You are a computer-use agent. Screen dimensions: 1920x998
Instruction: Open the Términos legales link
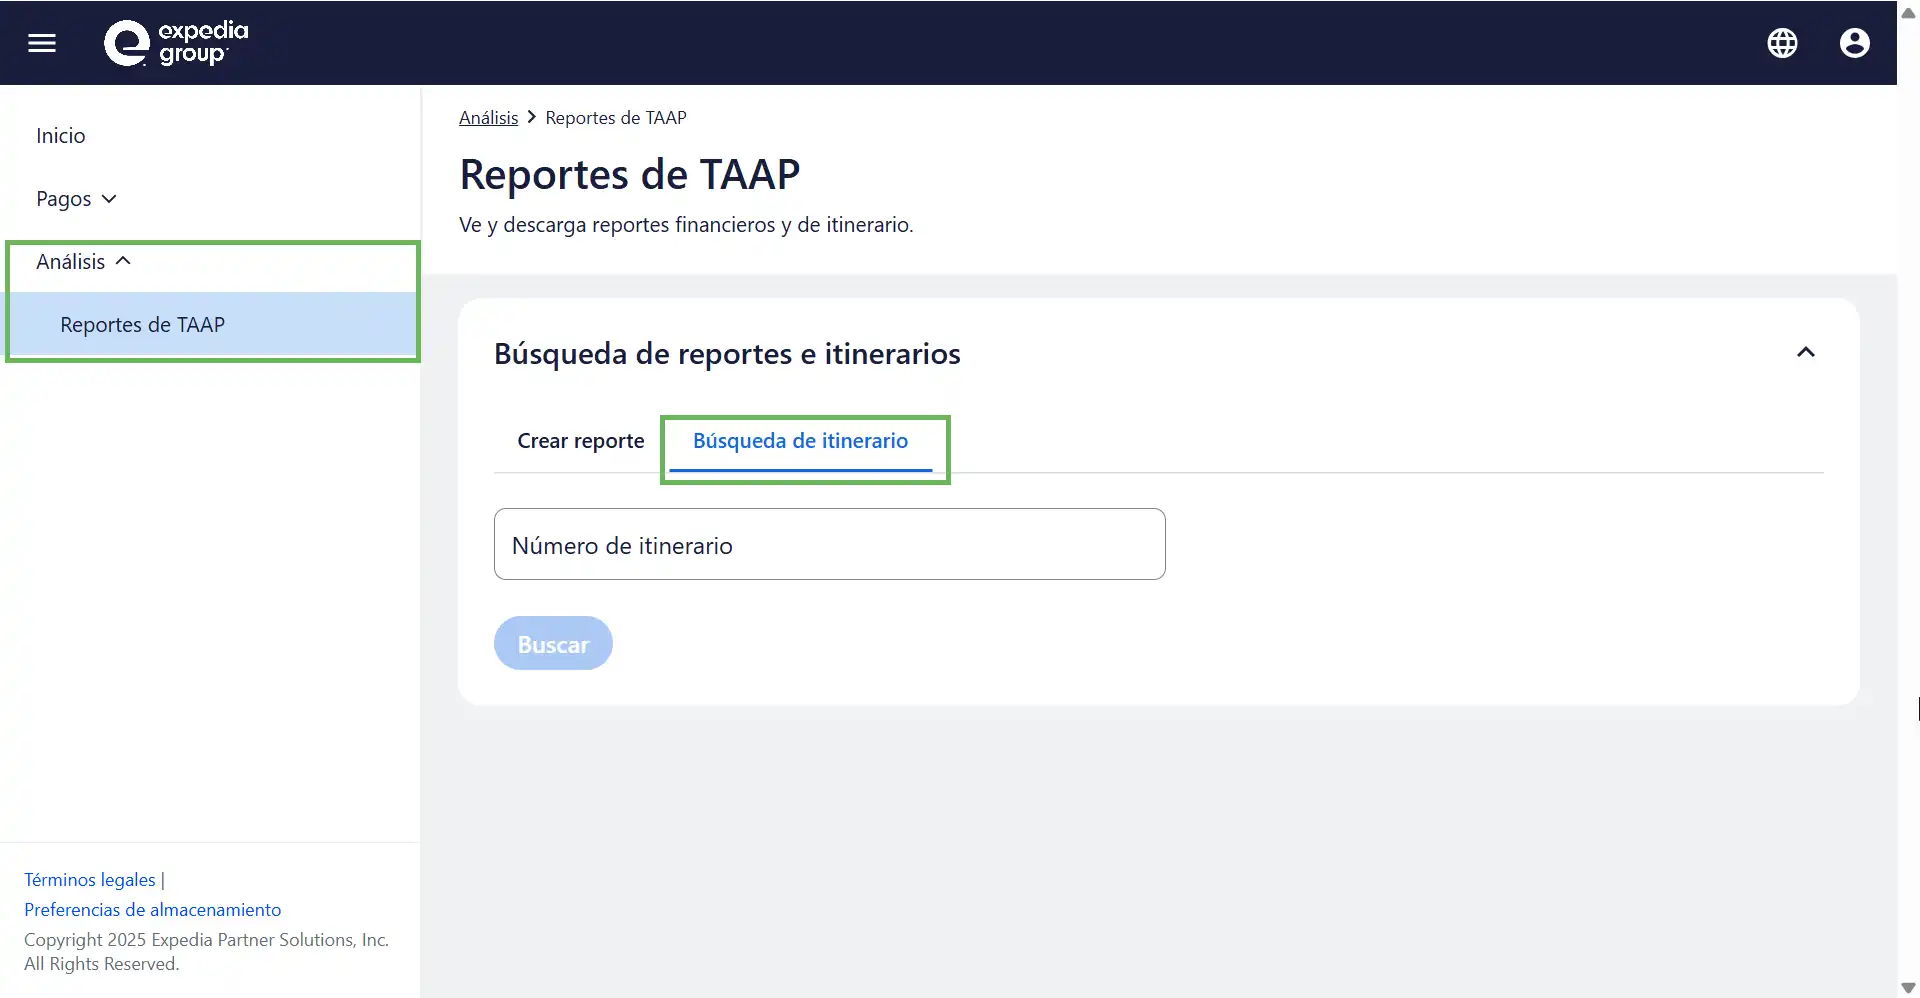coord(90,880)
